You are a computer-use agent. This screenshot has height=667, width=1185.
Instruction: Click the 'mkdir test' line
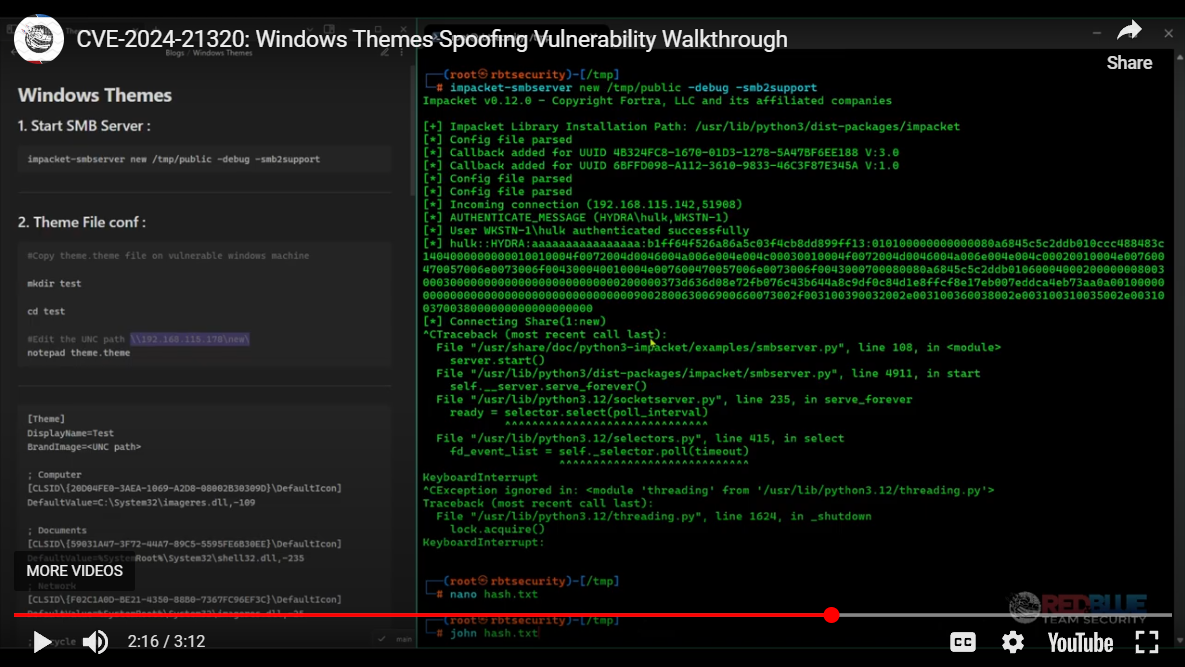54,283
